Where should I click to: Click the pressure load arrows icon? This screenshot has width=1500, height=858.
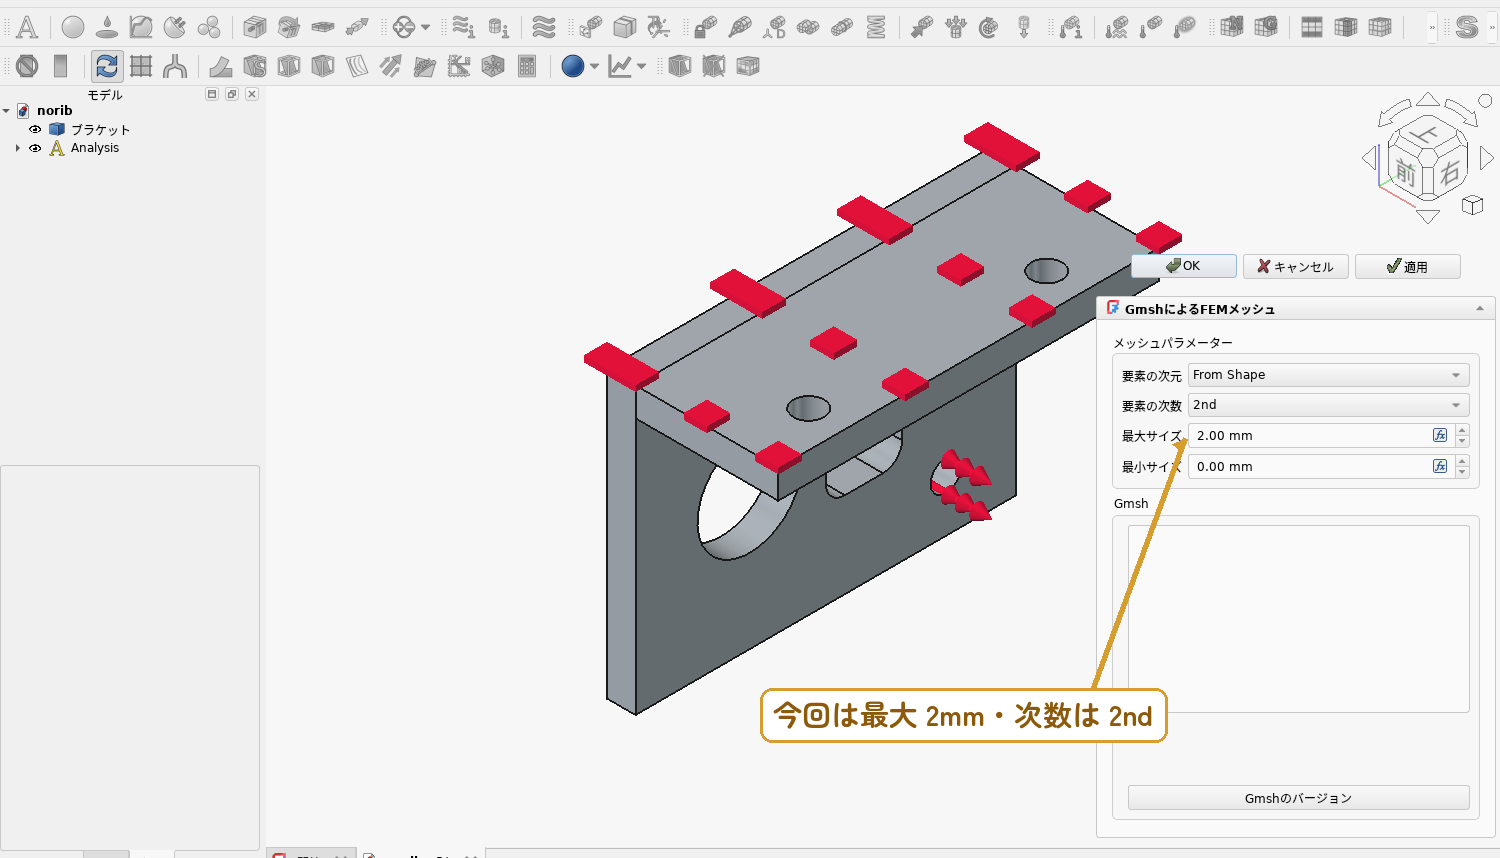(x=956, y=27)
